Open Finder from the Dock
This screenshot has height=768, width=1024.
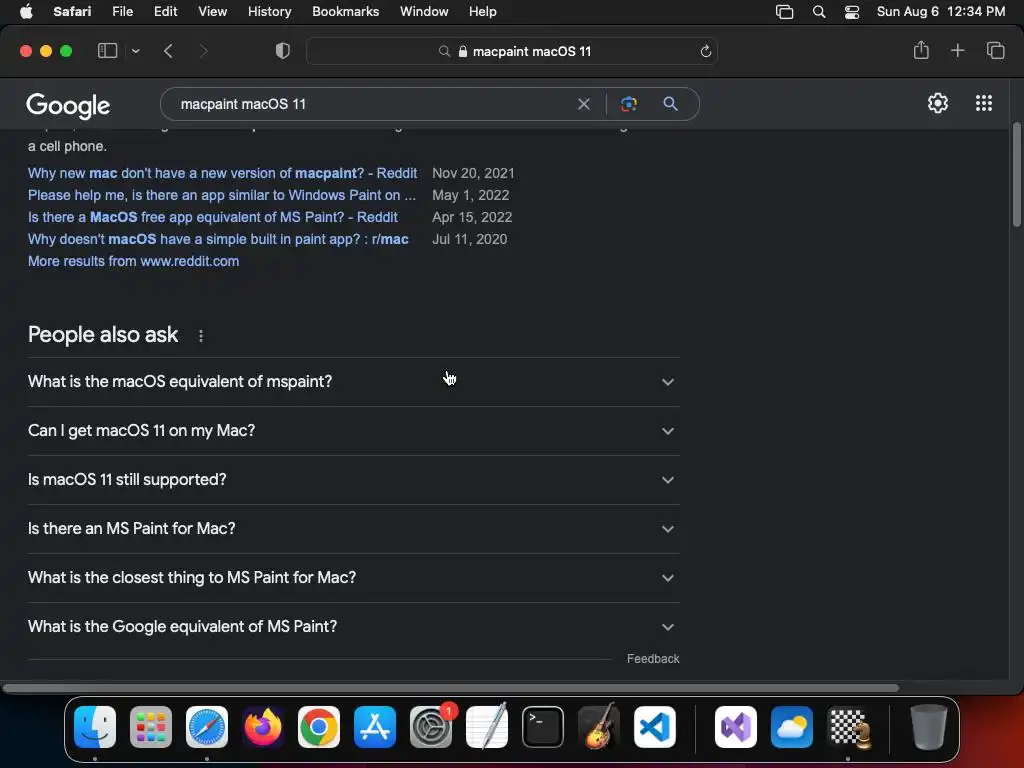pos(95,726)
